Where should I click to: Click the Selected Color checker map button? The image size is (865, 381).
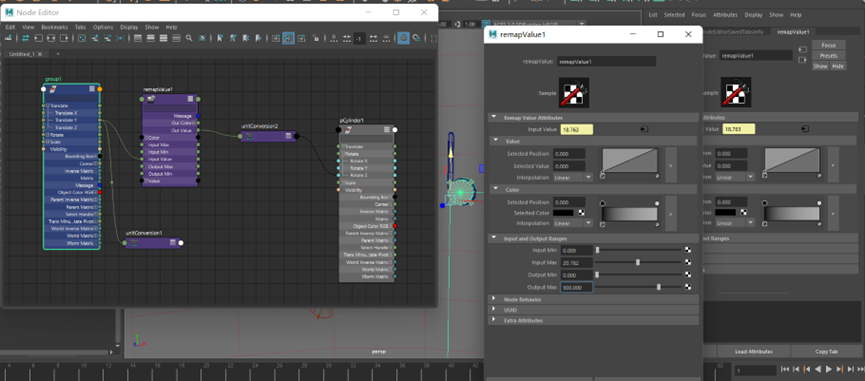(582, 213)
